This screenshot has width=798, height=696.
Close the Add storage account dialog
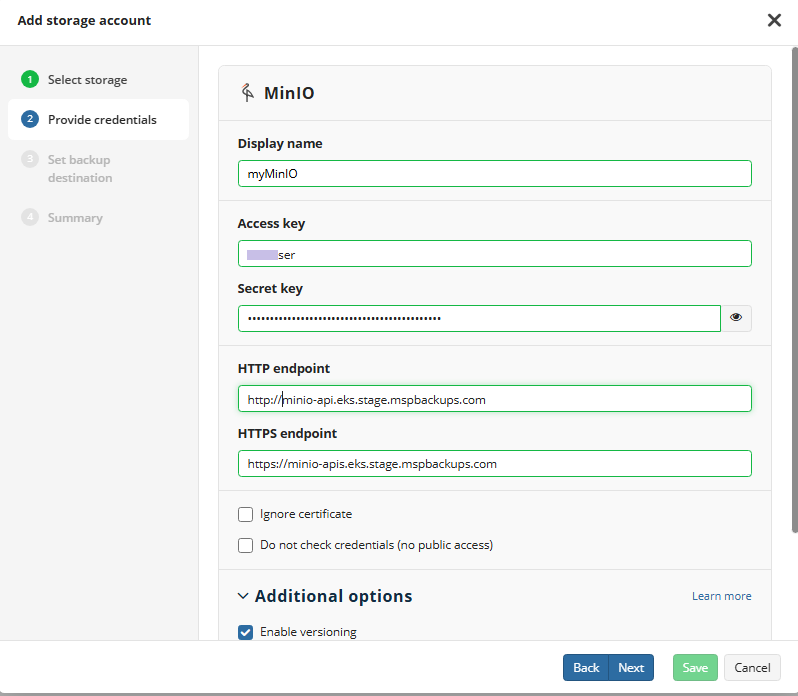click(773, 20)
